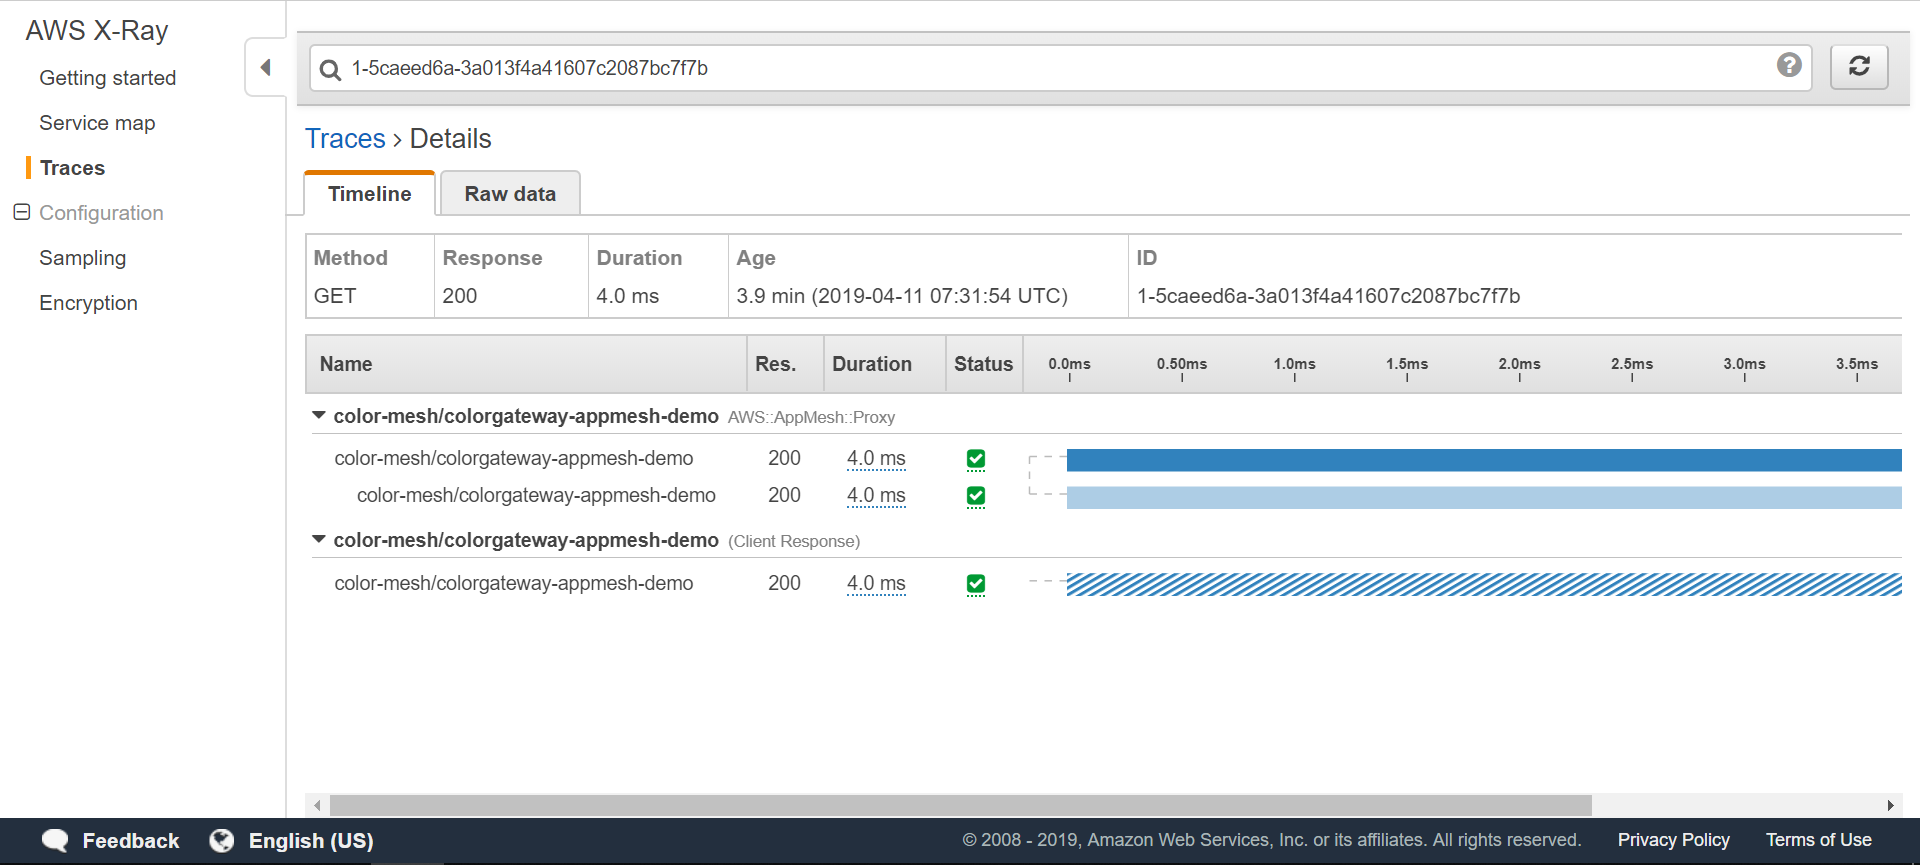Open the Sampling configuration page

(x=82, y=258)
